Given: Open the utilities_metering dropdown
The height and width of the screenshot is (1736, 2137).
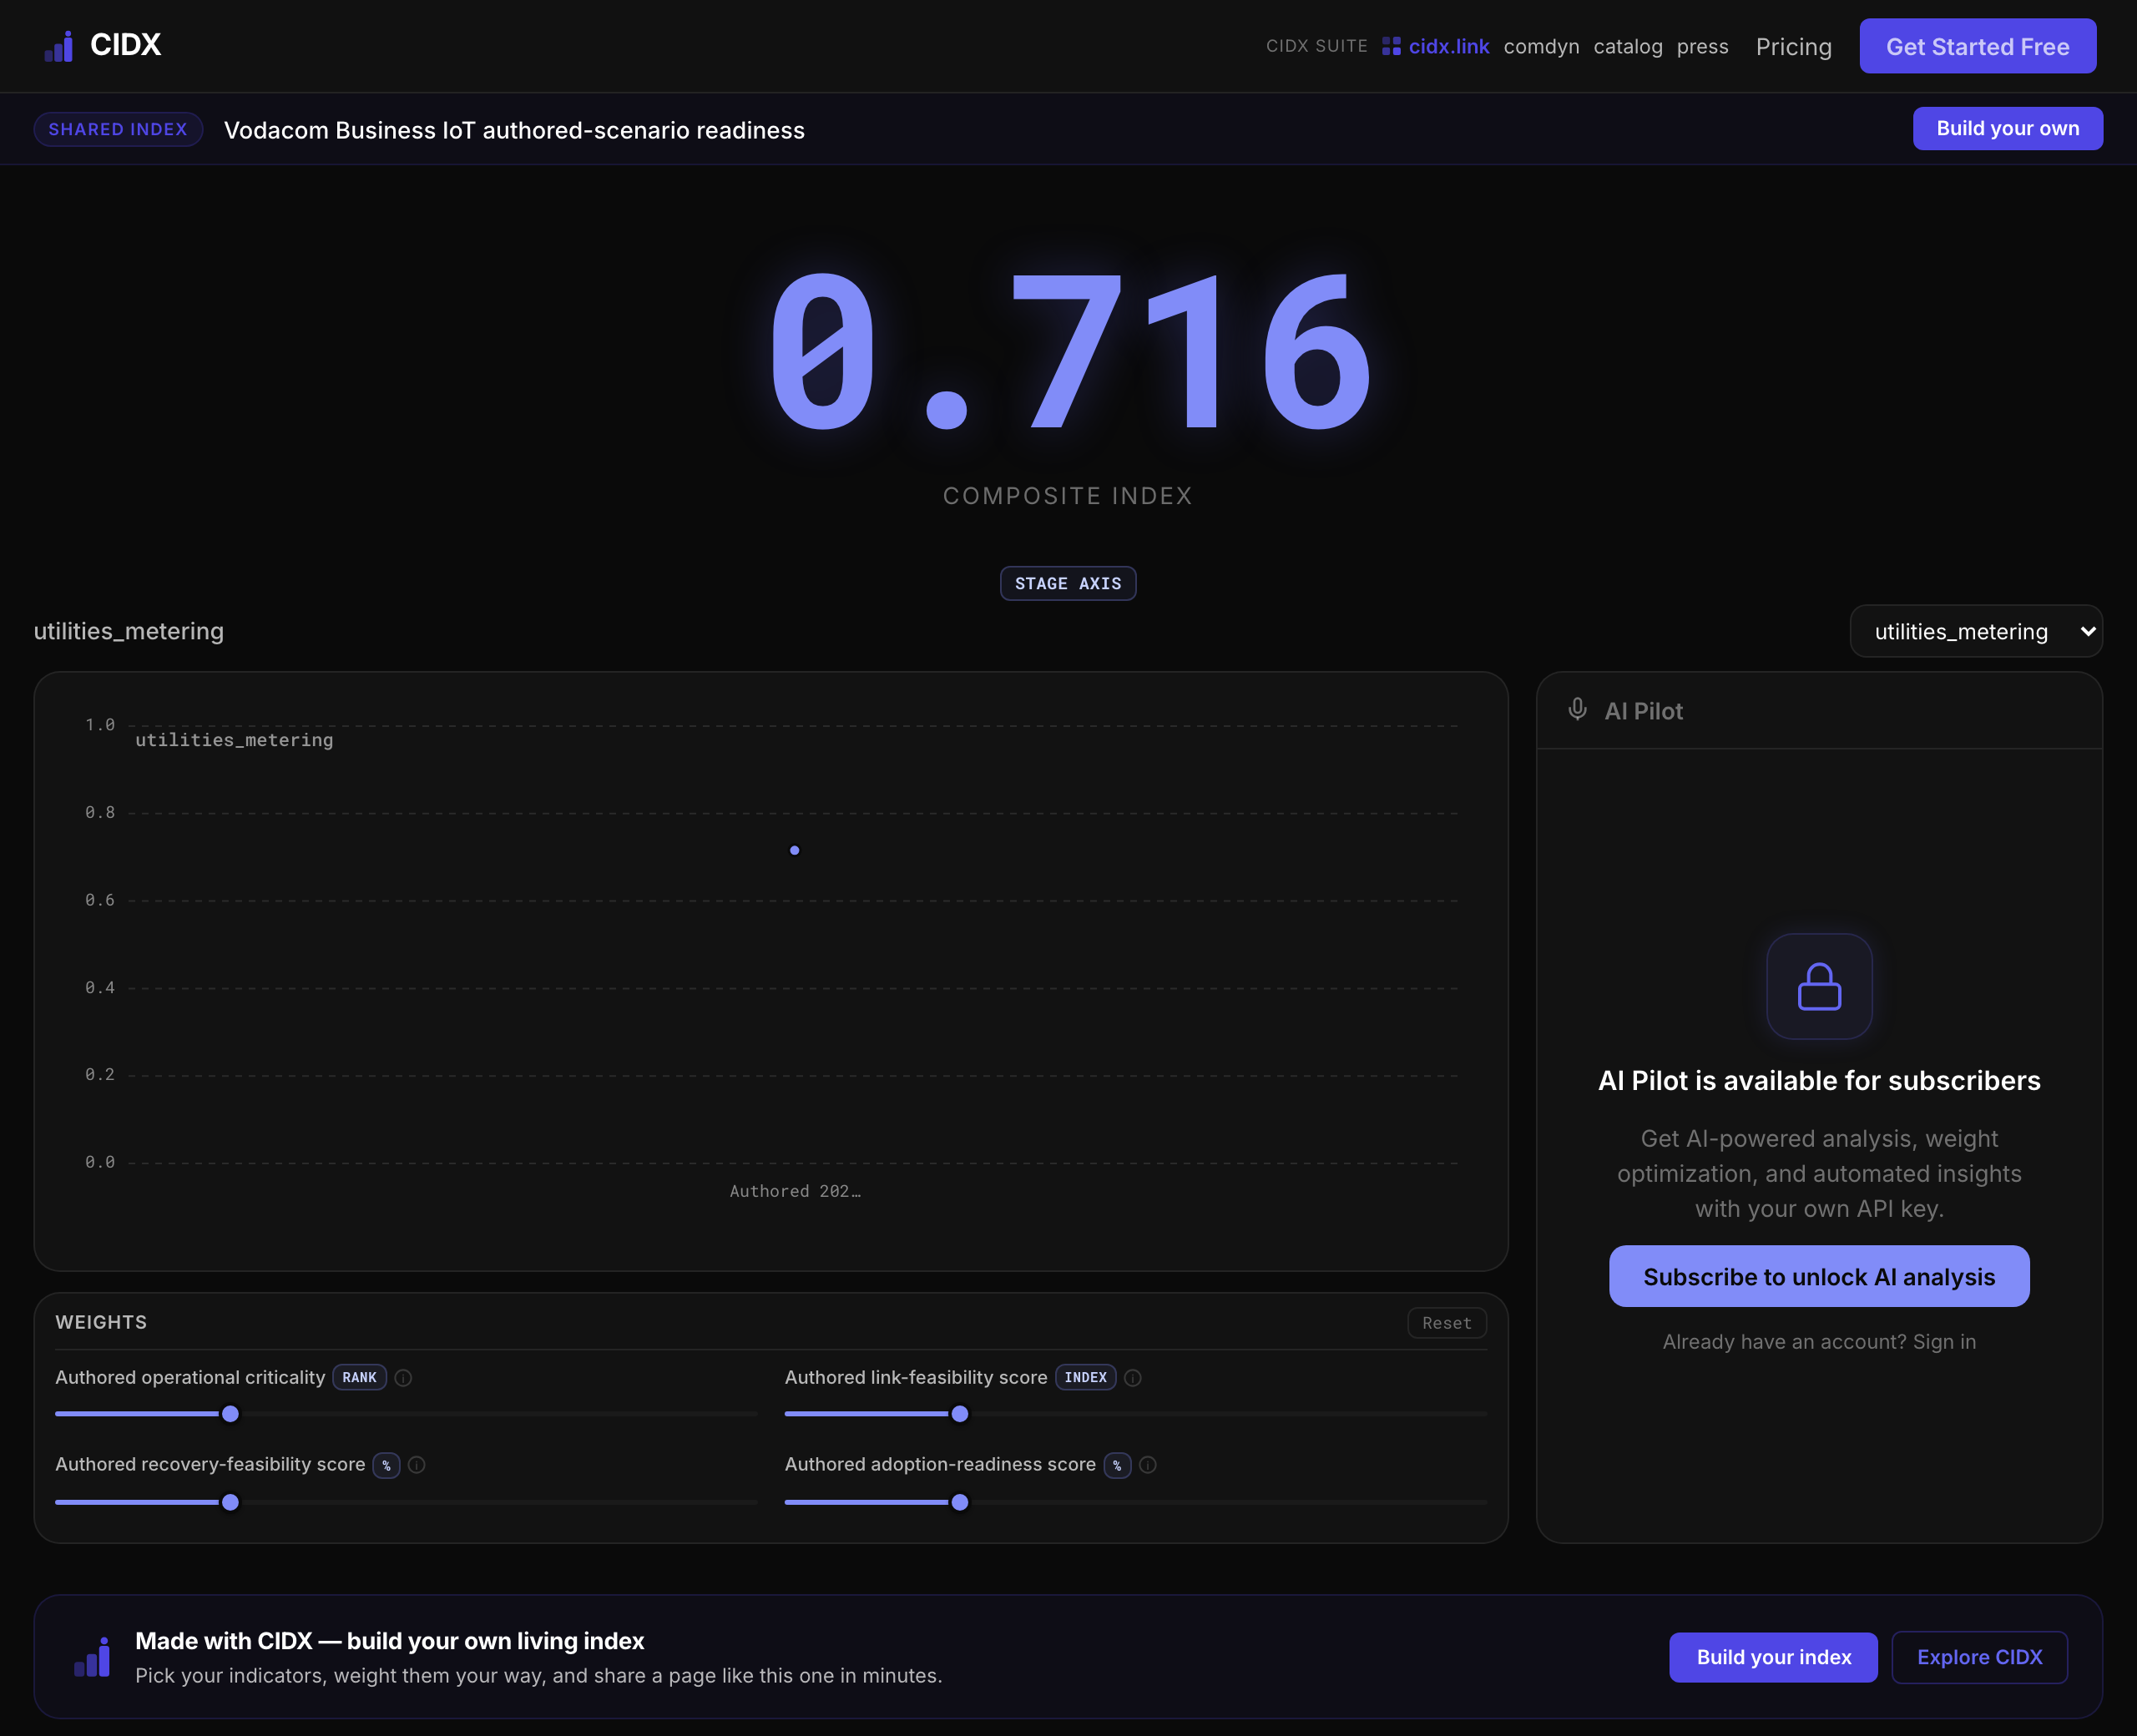Looking at the screenshot, I should [x=1976, y=631].
